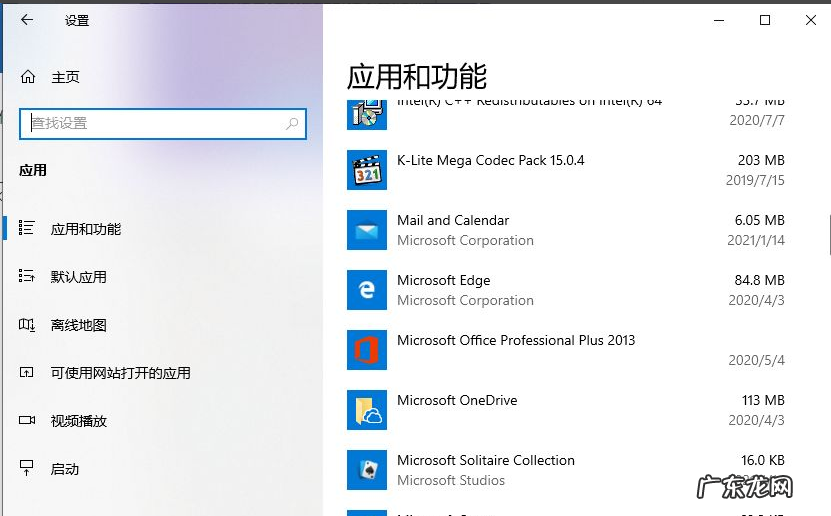Screen dimensions: 831x516
Task: Click the 启动 startup icon
Action: (26, 468)
